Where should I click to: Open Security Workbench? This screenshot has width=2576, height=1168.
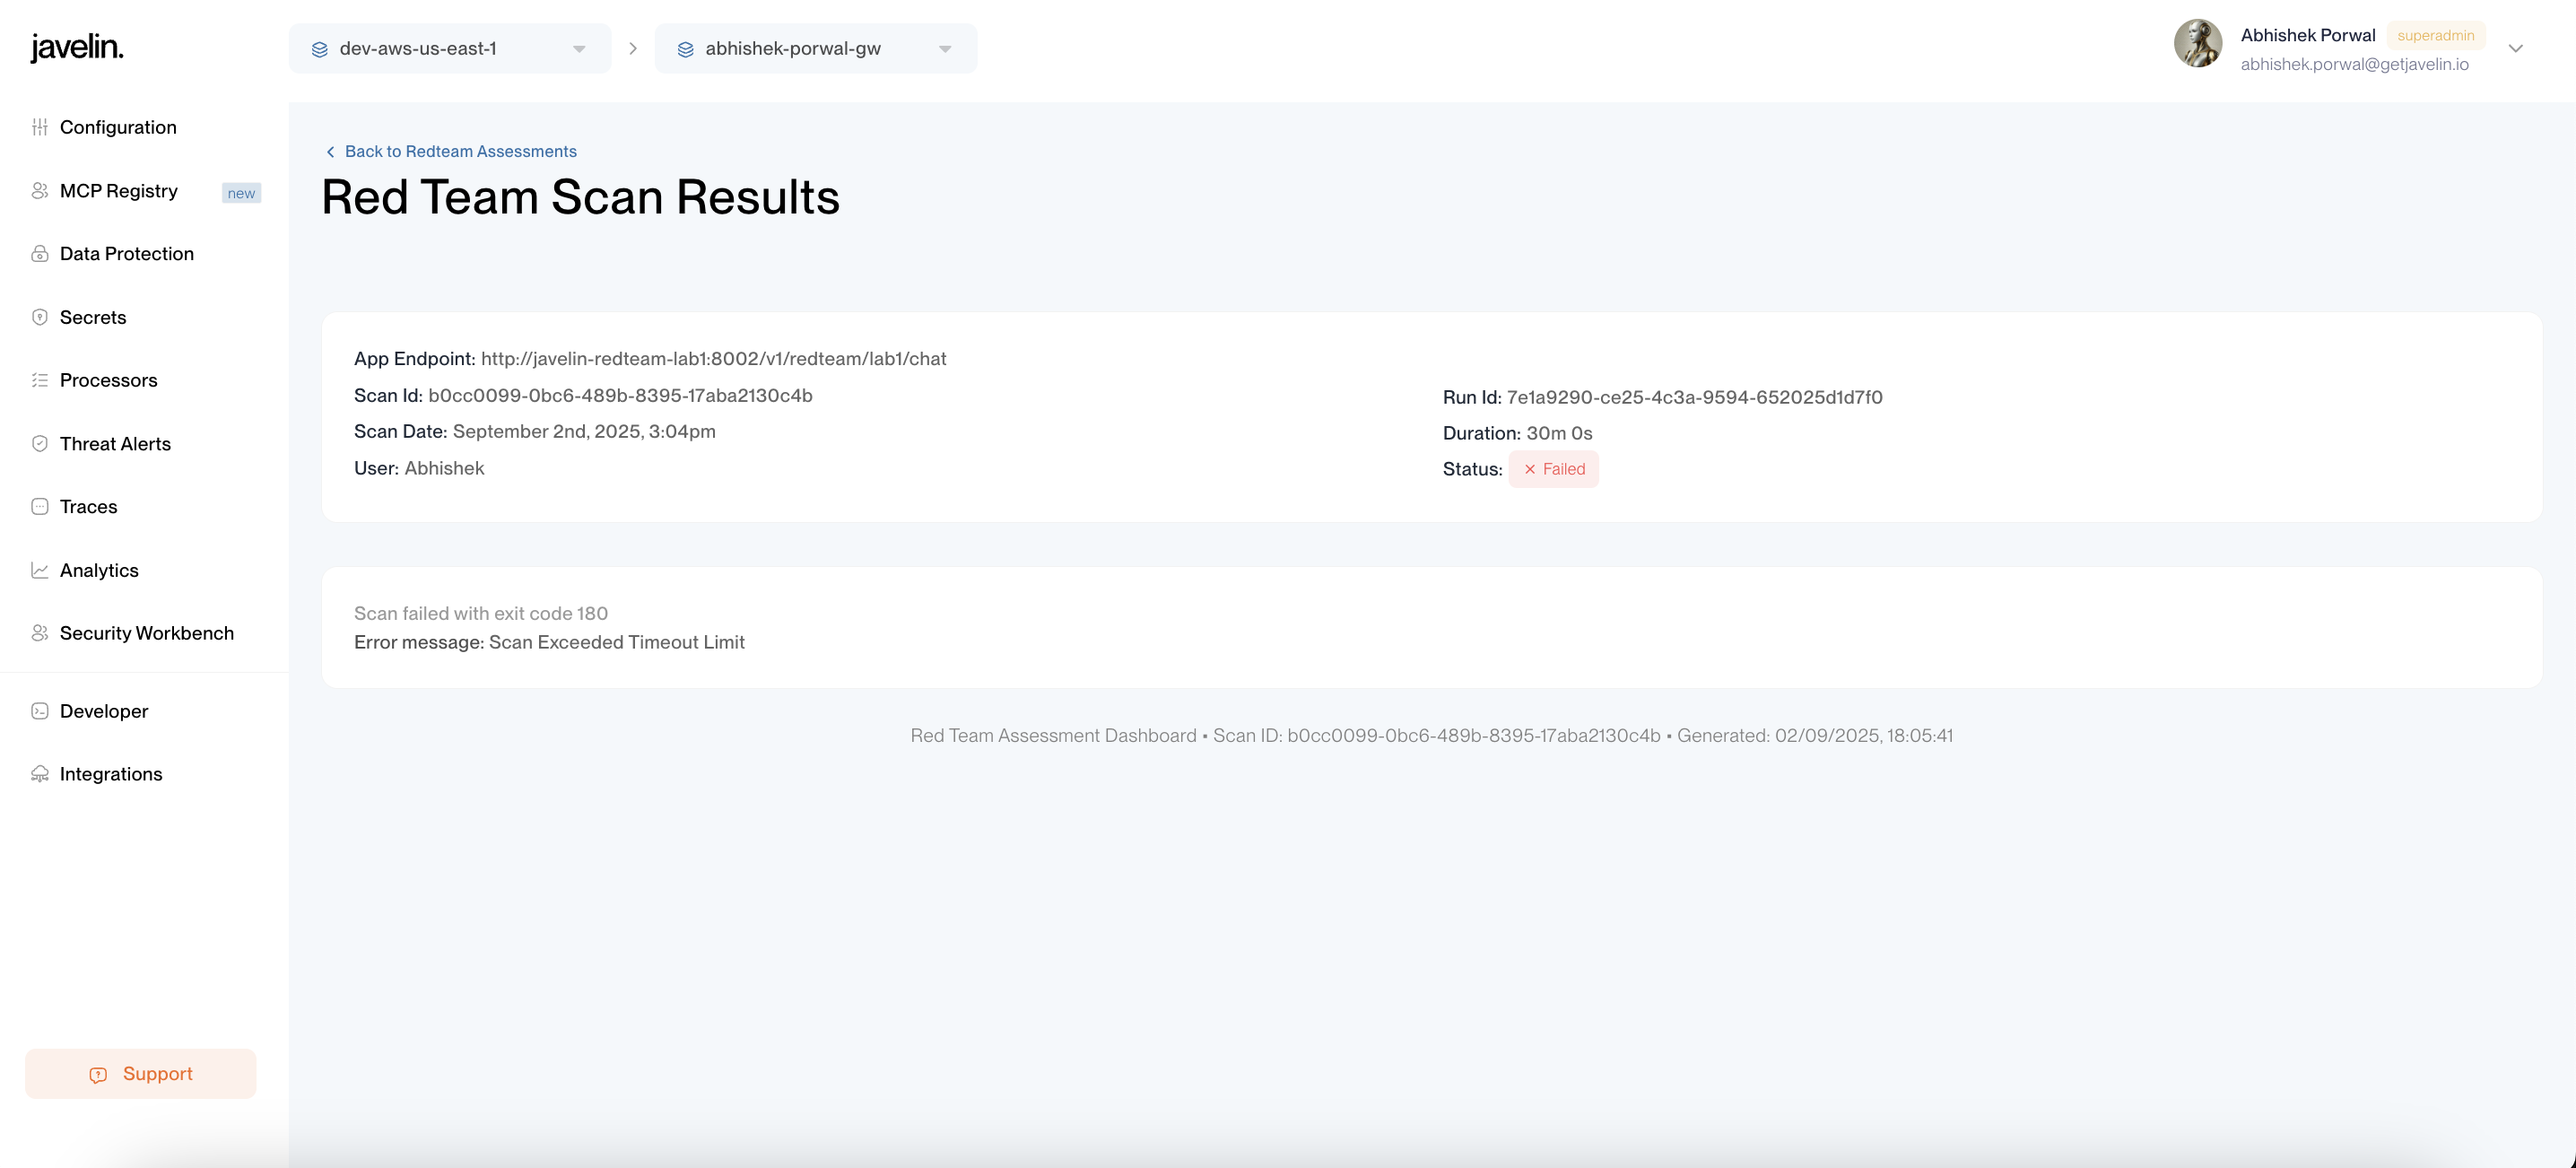tap(147, 633)
